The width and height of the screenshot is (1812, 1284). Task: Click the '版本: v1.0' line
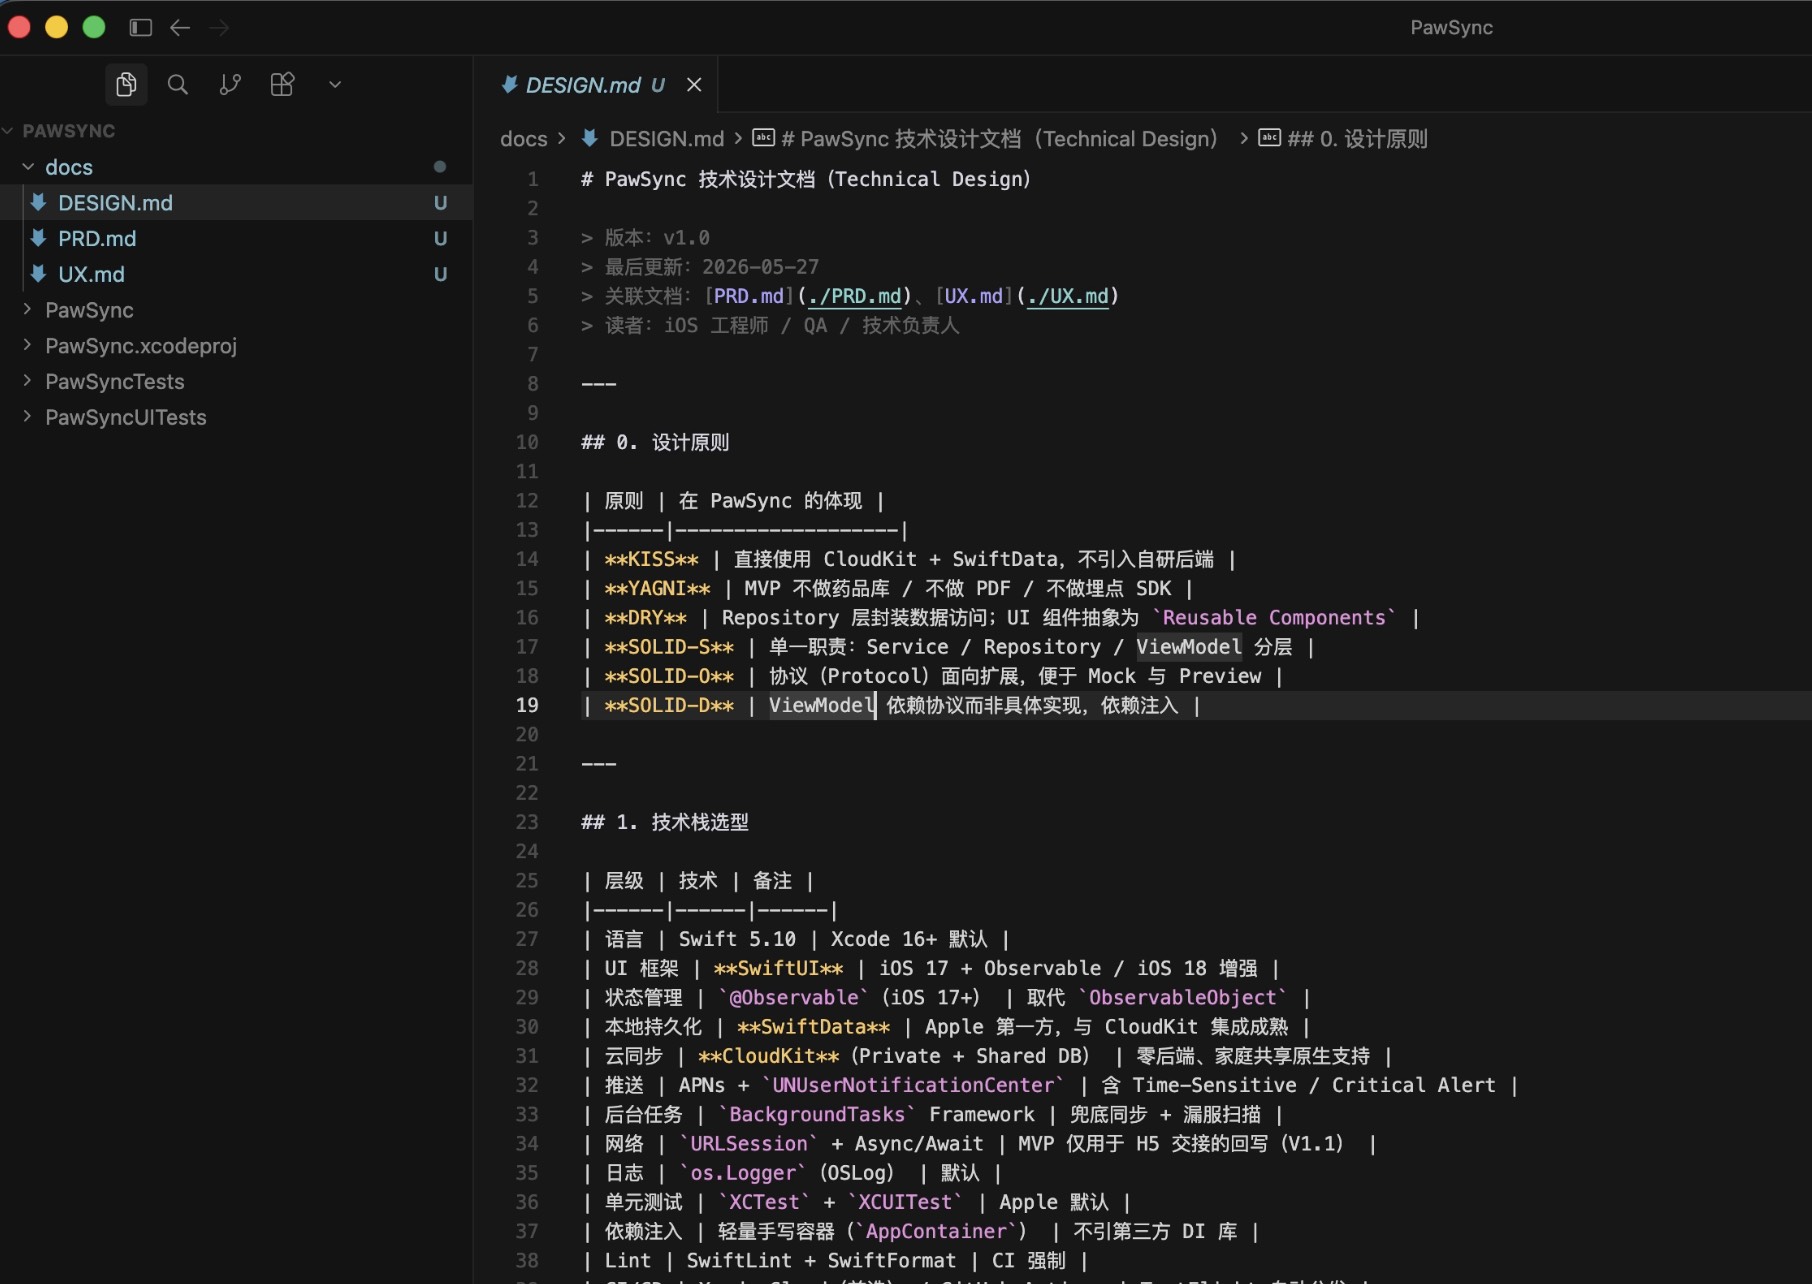click(646, 238)
